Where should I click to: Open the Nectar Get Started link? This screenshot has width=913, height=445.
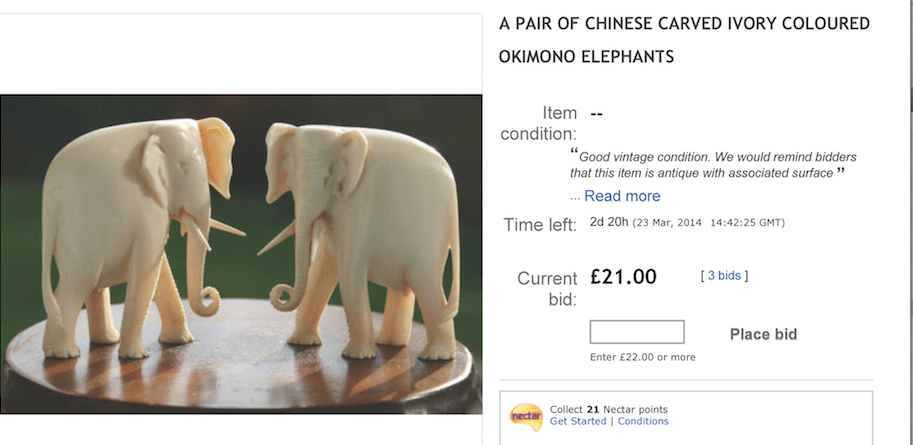click(578, 421)
